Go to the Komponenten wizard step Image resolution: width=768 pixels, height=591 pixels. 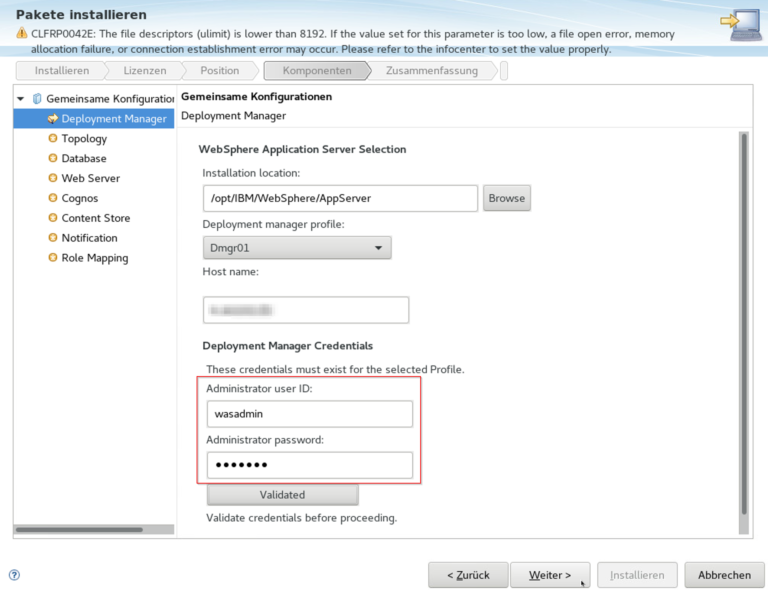click(317, 71)
